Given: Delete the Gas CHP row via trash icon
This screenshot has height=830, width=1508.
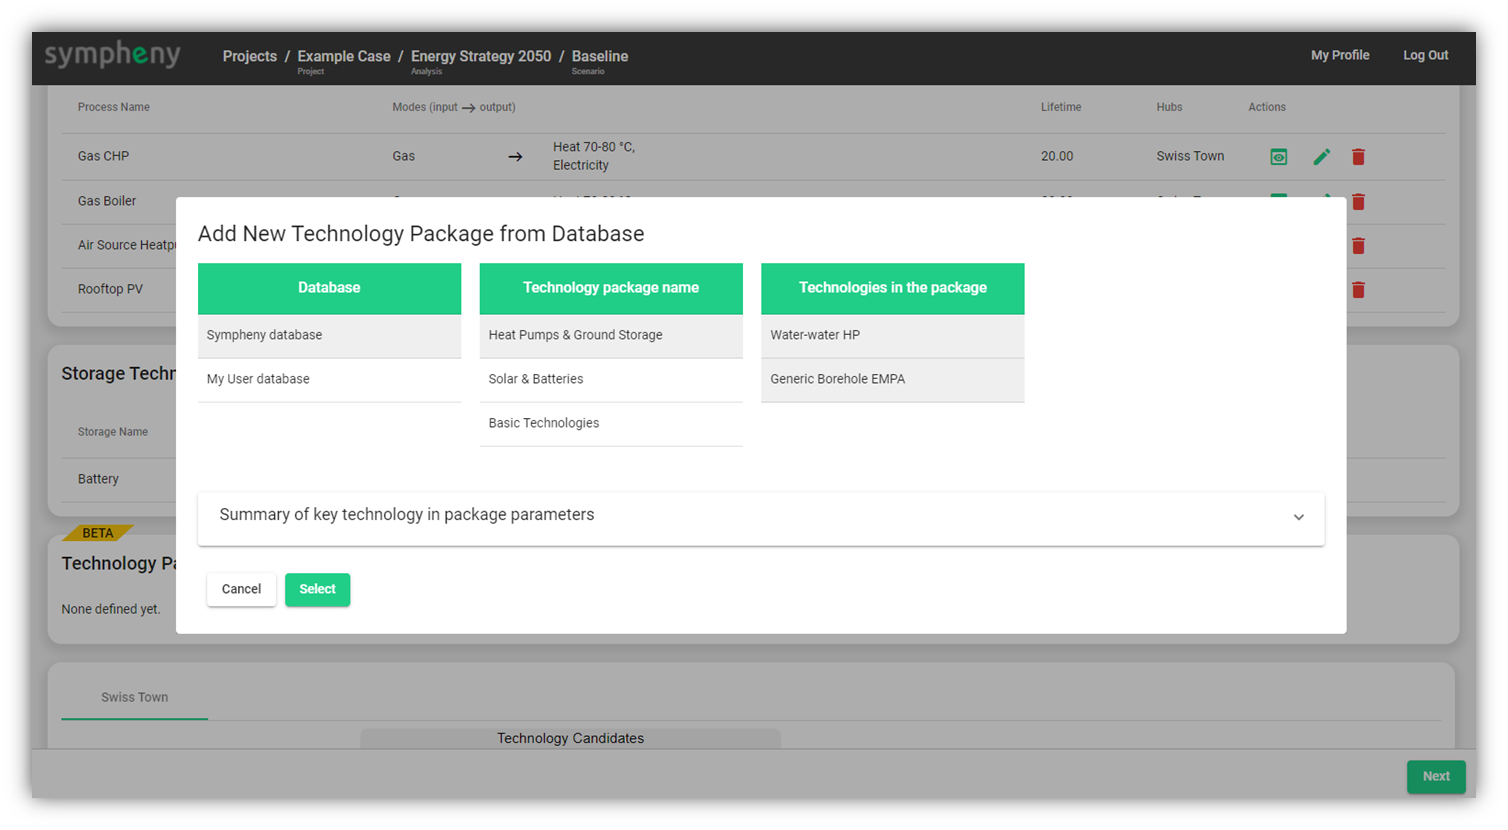Looking at the screenshot, I should pos(1358,157).
